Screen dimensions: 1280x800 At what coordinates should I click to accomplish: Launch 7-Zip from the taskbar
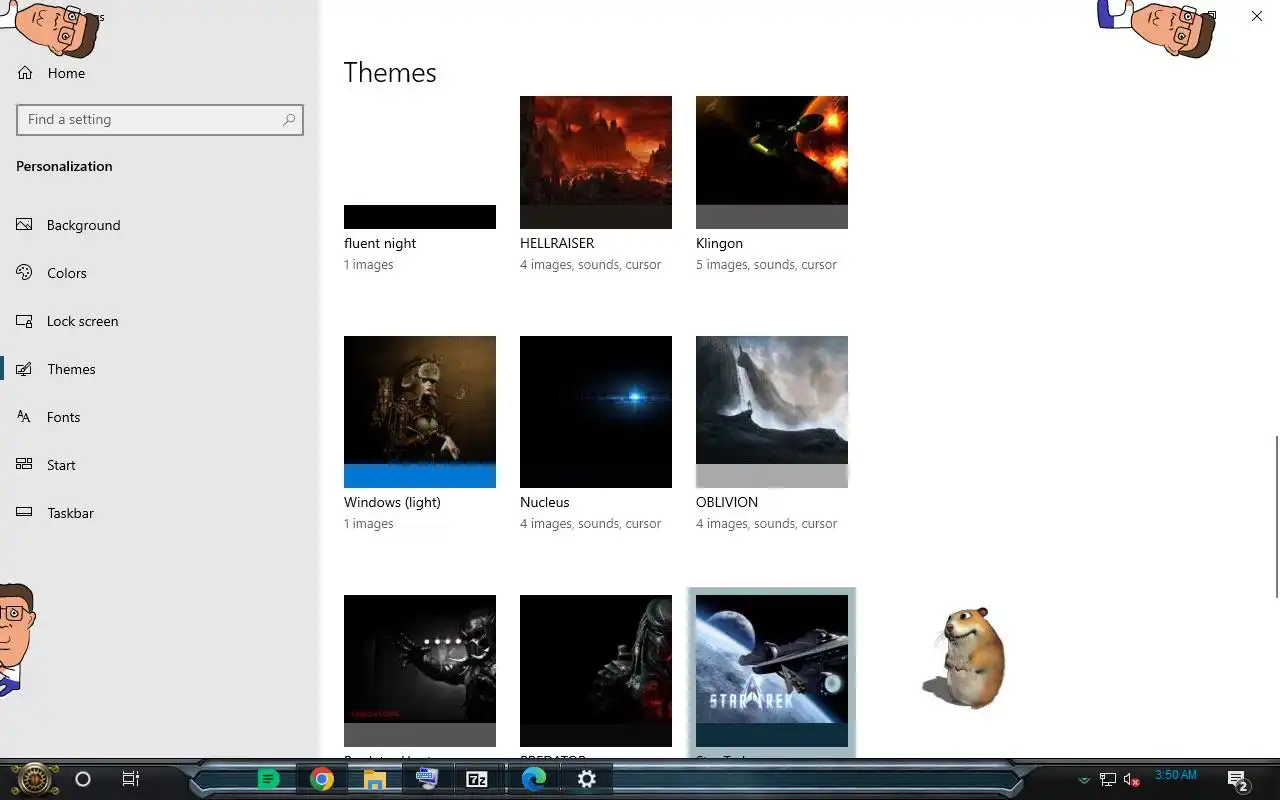(477, 779)
